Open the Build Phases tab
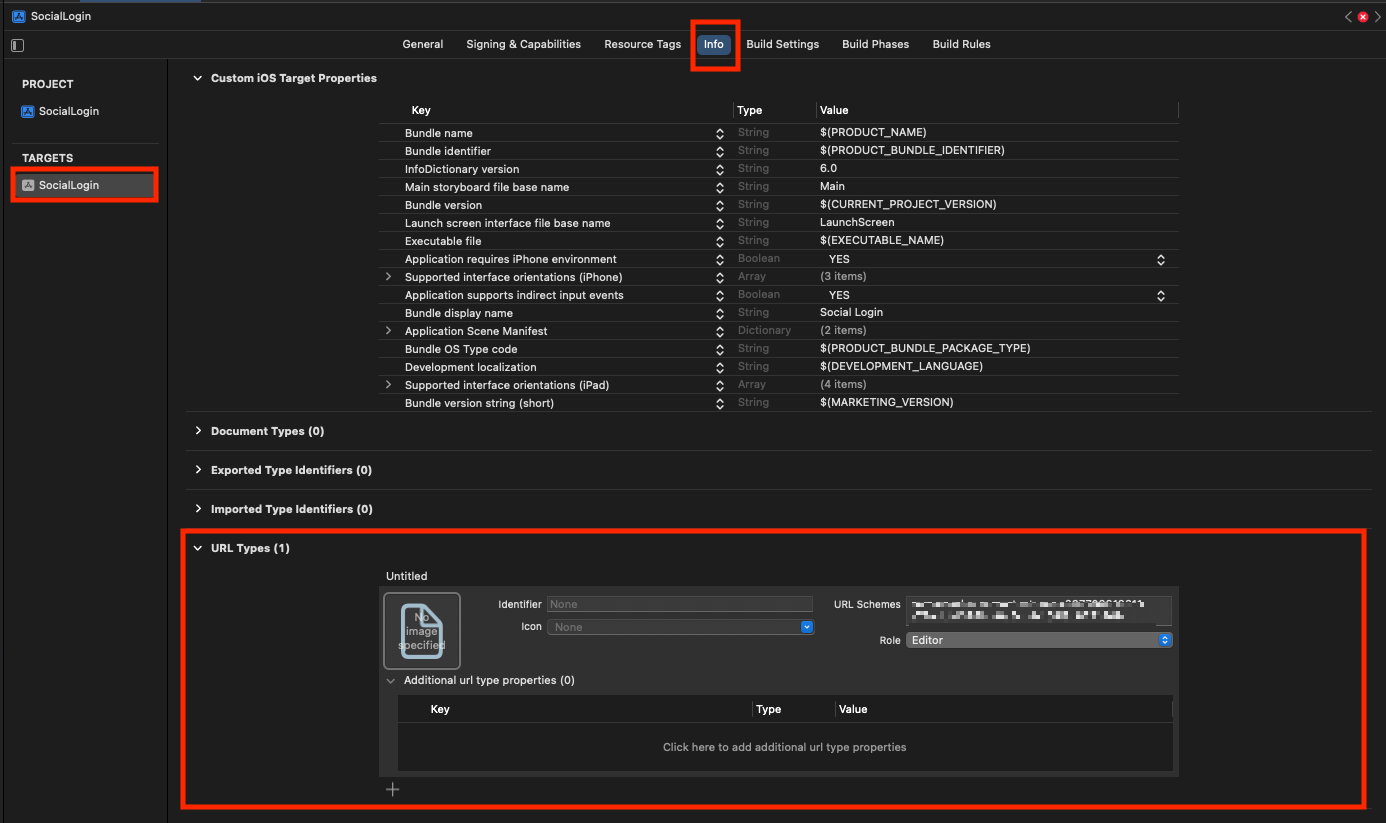This screenshot has height=823, width=1386. (876, 44)
